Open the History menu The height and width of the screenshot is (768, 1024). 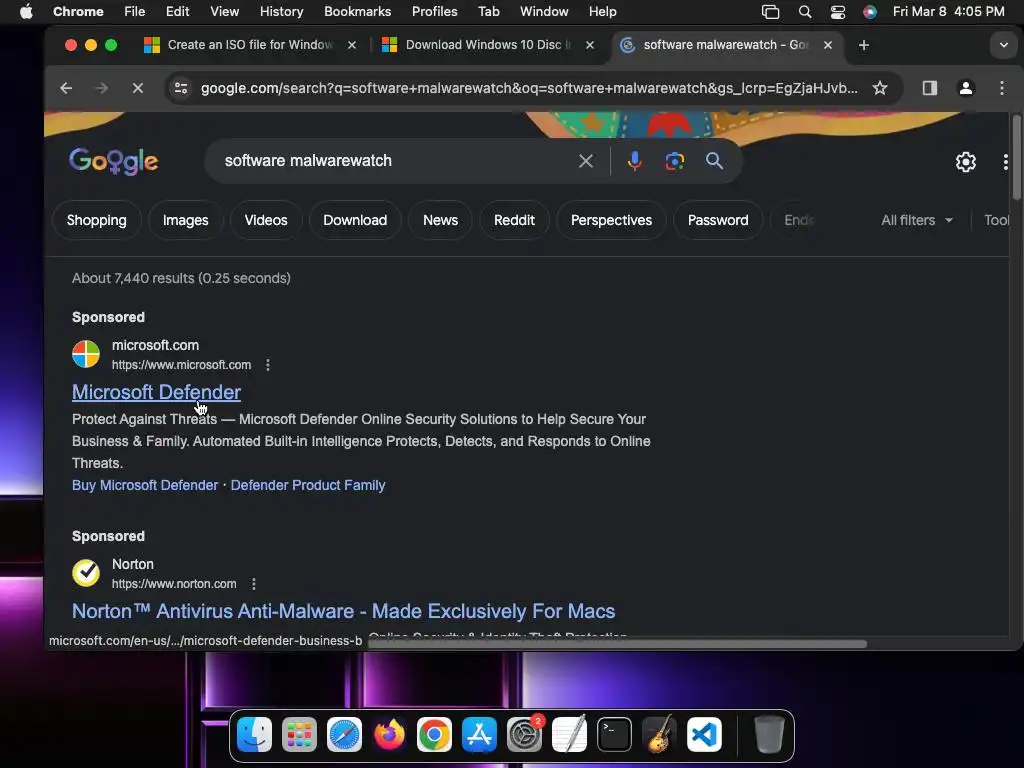[x=281, y=12]
